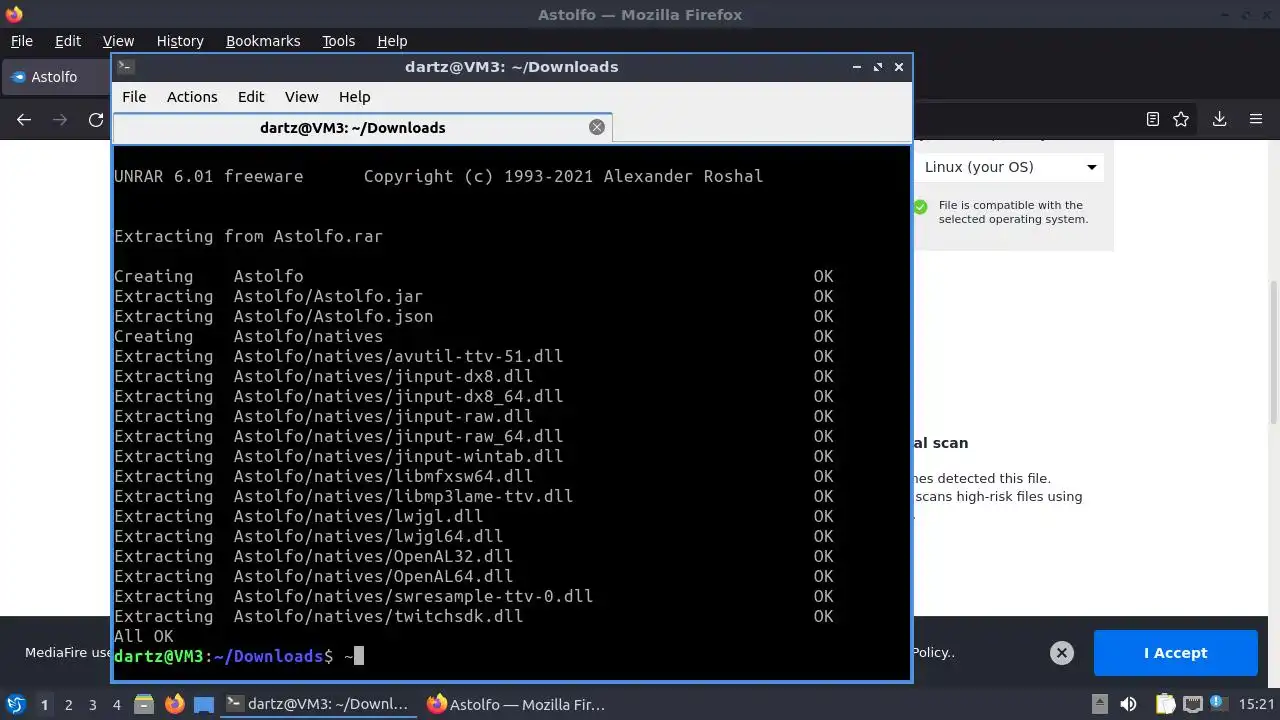Viewport: 1280px width, 720px height.
Task: Click 'Astolfo/natives/jinput-wintab.dll' line
Action: point(398,456)
